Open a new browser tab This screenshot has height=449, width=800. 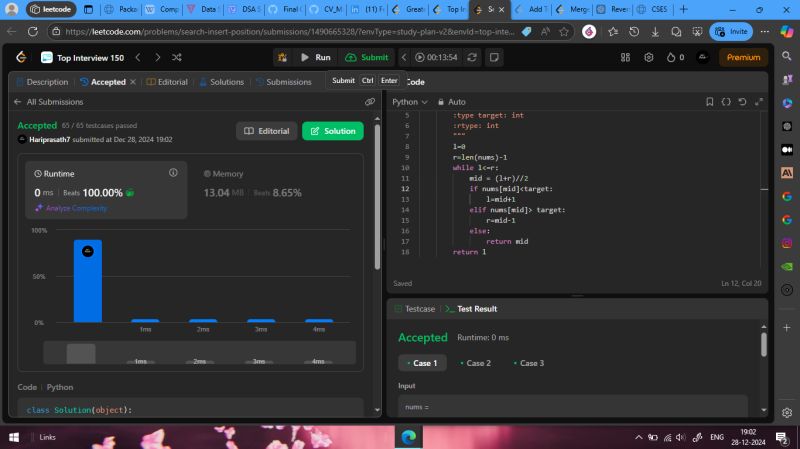click(x=684, y=9)
